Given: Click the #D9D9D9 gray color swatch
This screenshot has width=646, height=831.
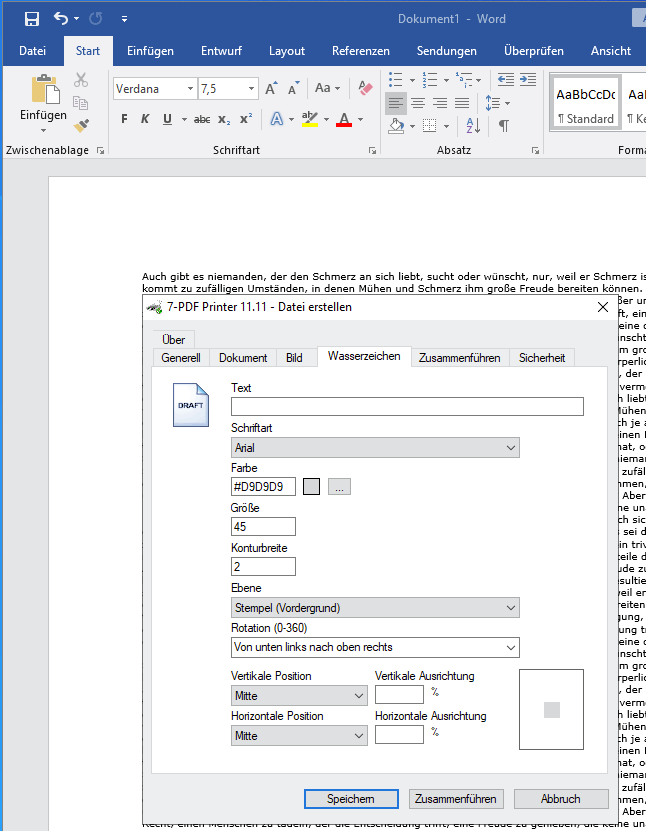Looking at the screenshot, I should 311,487.
